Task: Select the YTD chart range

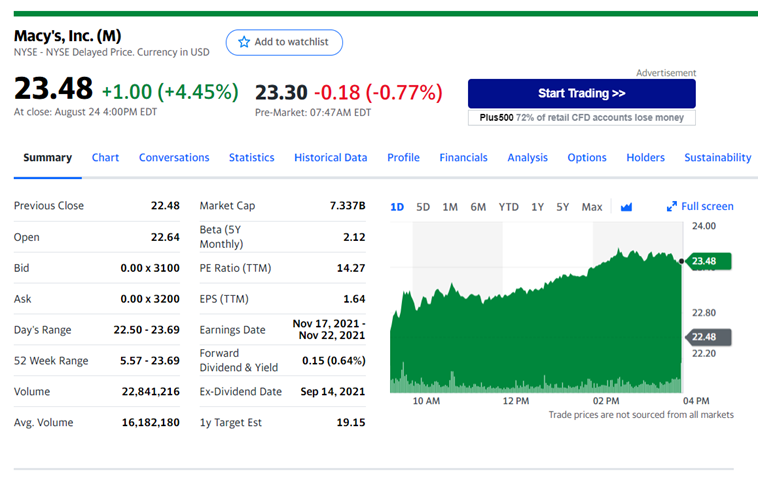Action: 509,207
